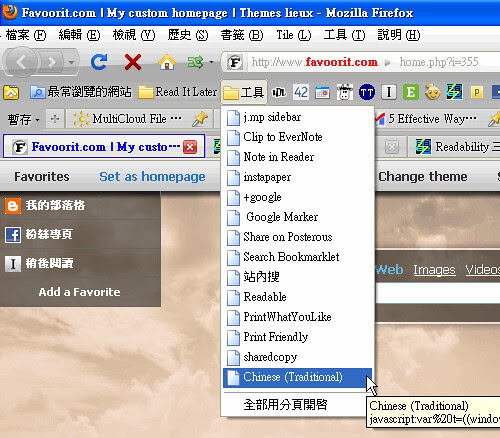Image resolution: width=500 pixels, height=438 pixels.
Task: Open the 檔案 (F) menu
Action: [26, 35]
